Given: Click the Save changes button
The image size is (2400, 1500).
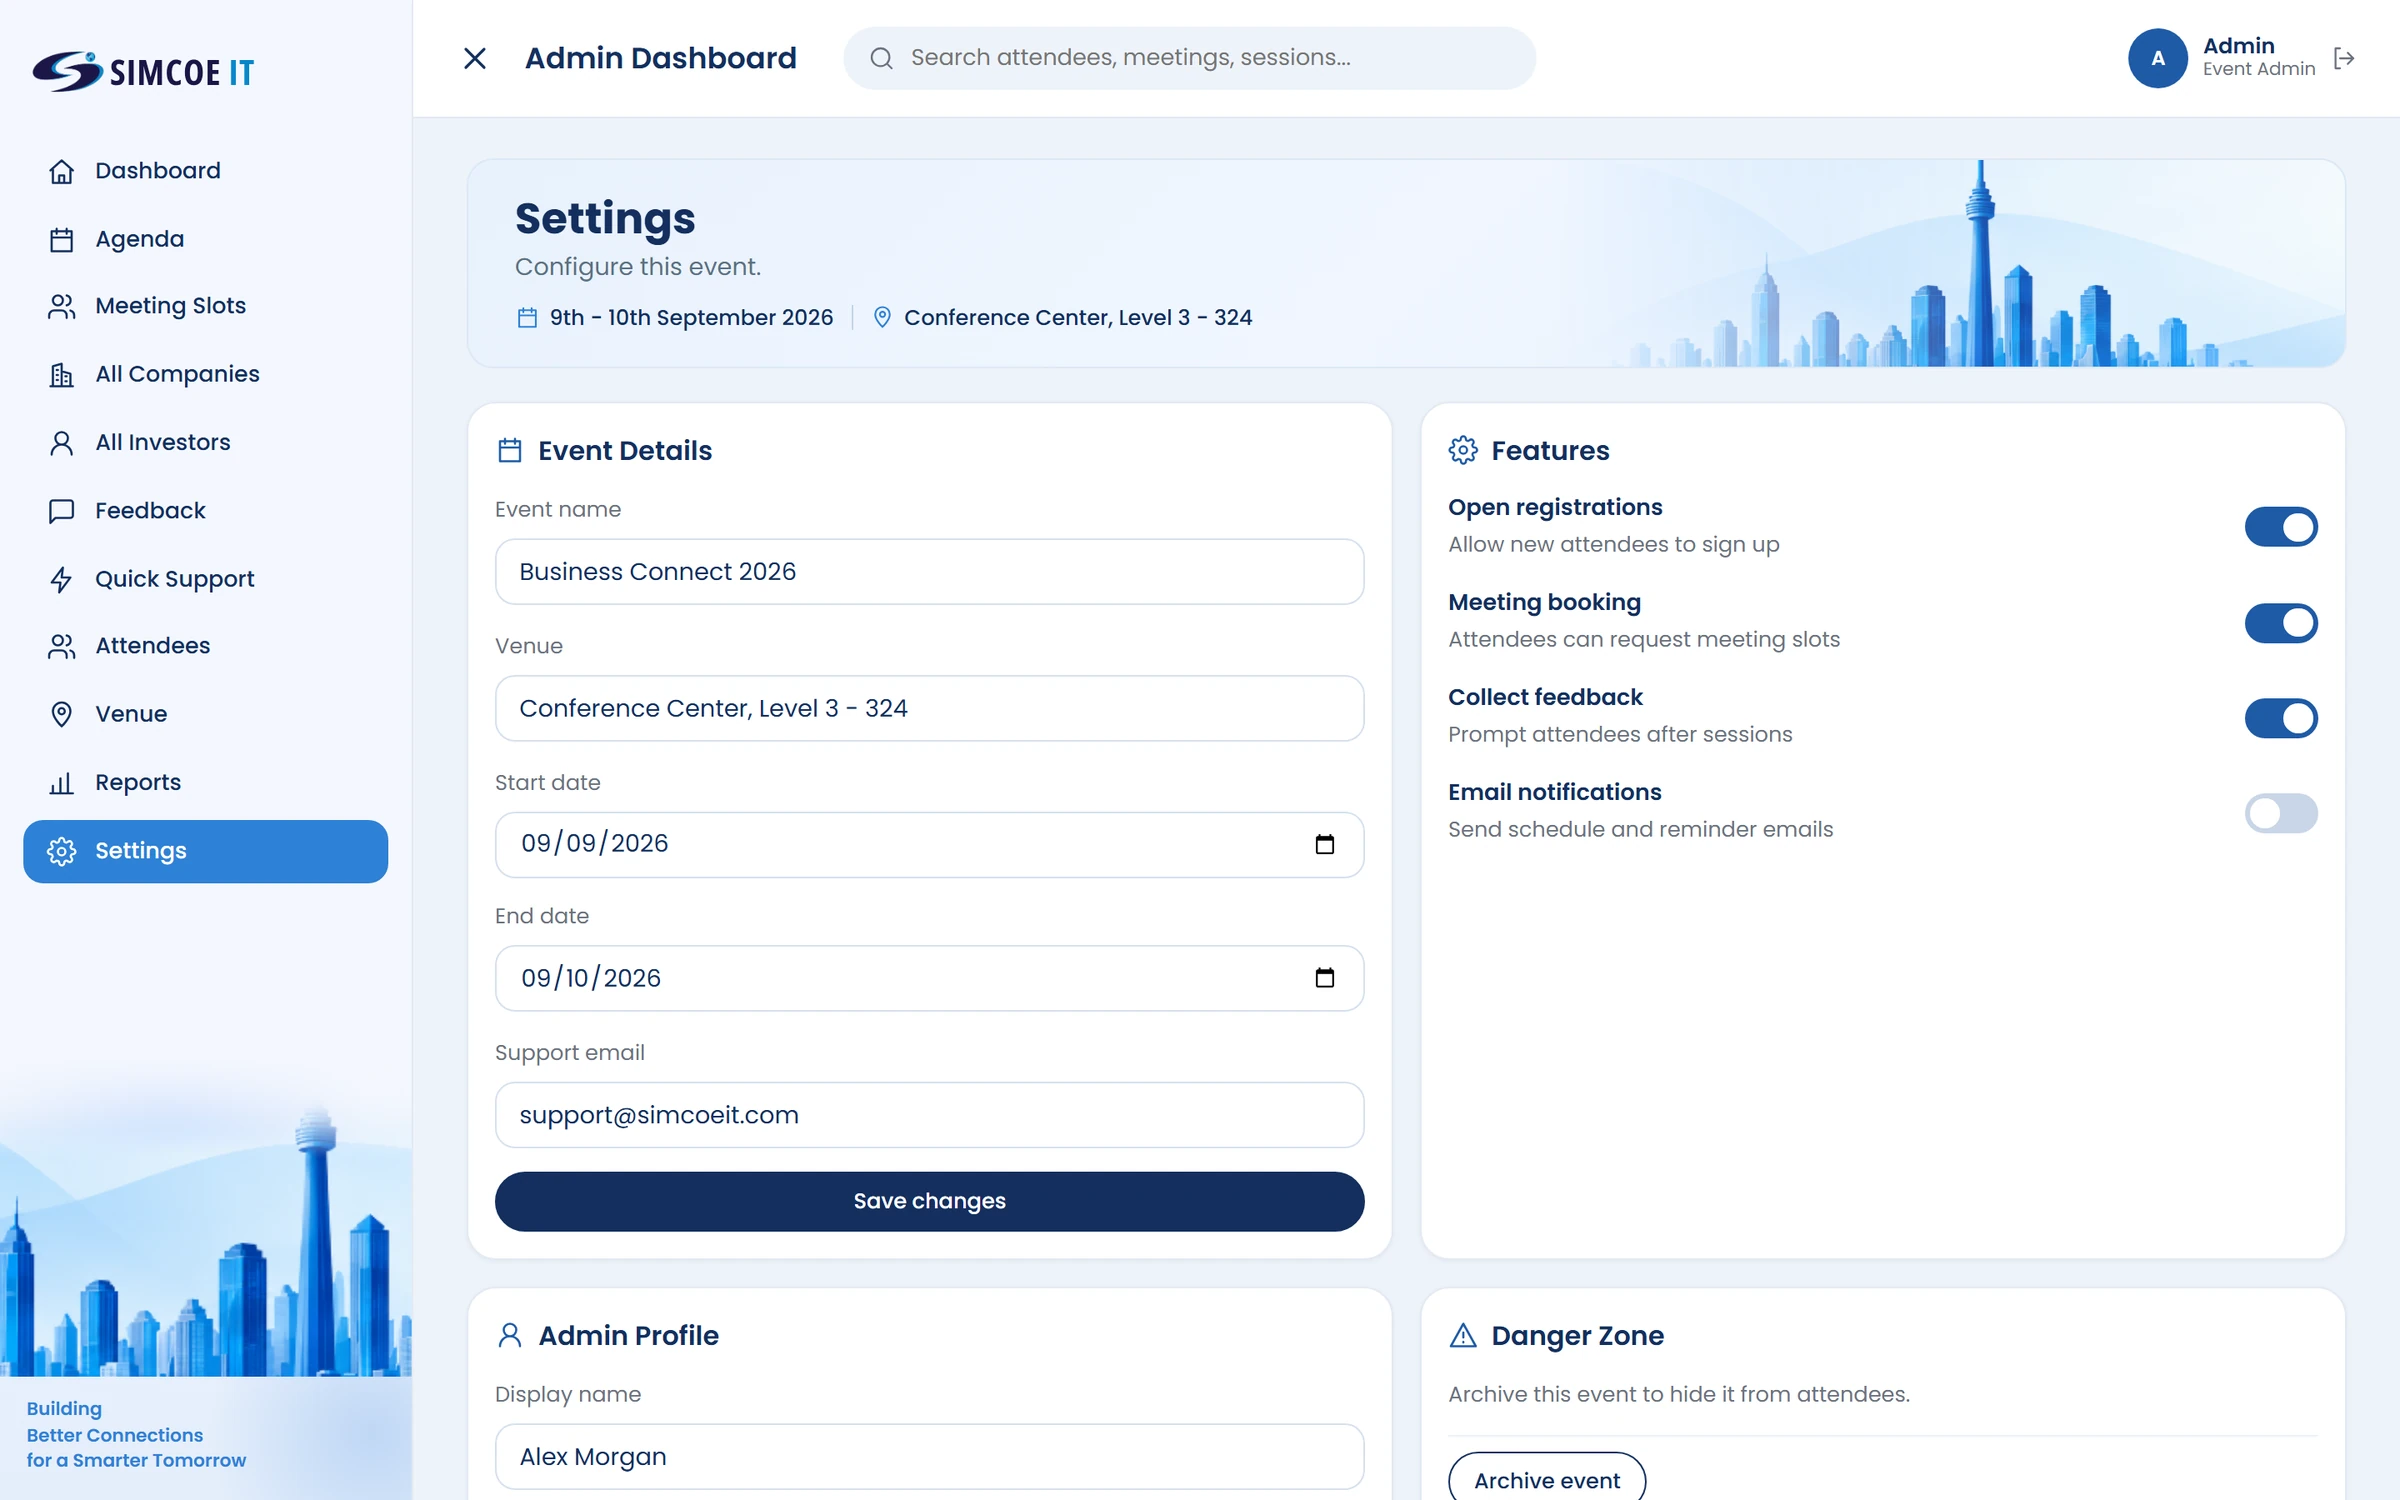Looking at the screenshot, I should (929, 1201).
